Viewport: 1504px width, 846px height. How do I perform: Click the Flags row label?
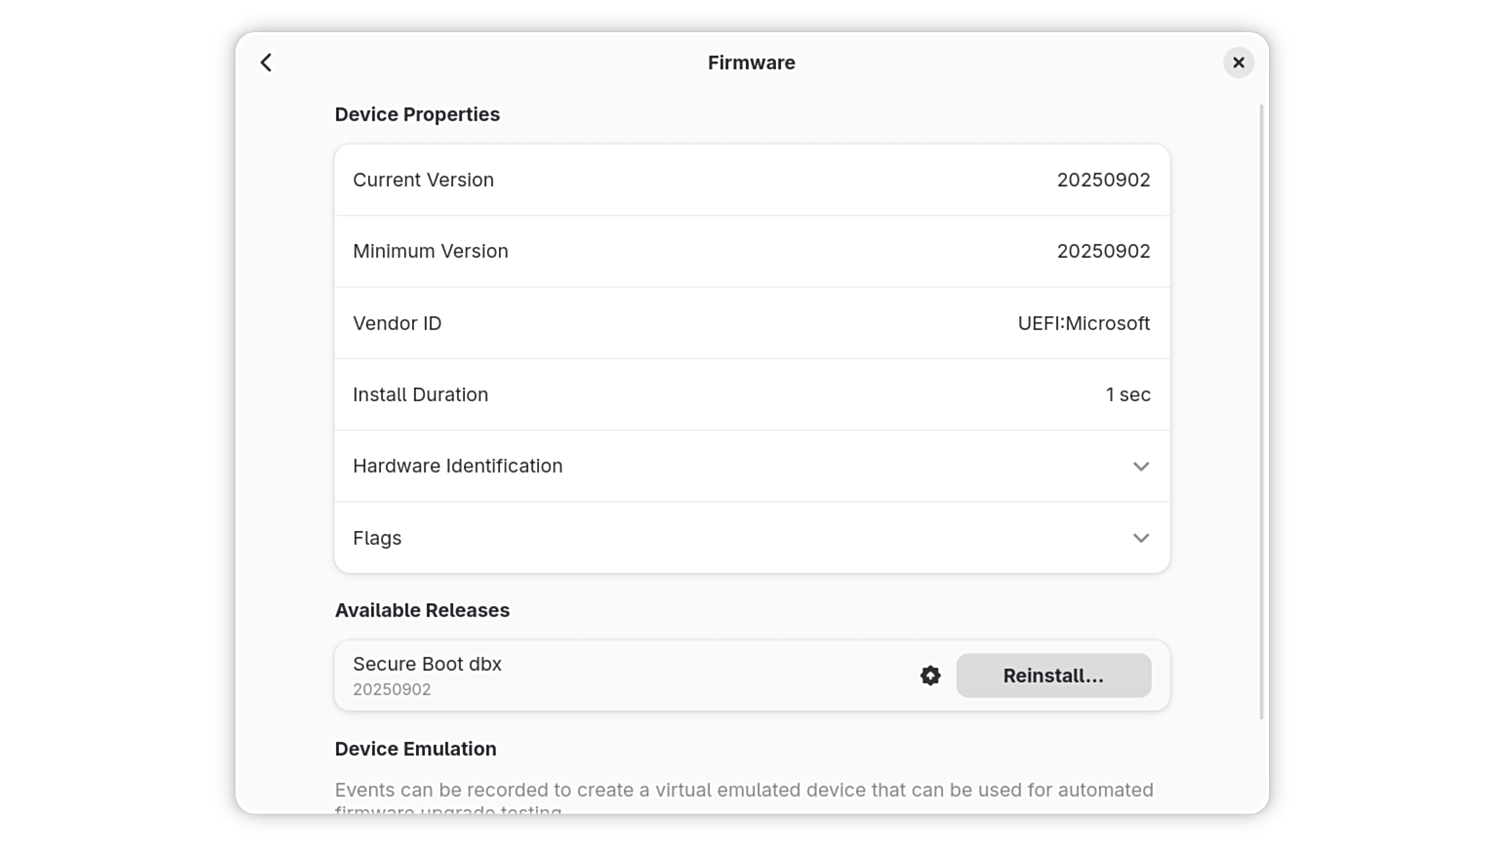click(x=377, y=538)
